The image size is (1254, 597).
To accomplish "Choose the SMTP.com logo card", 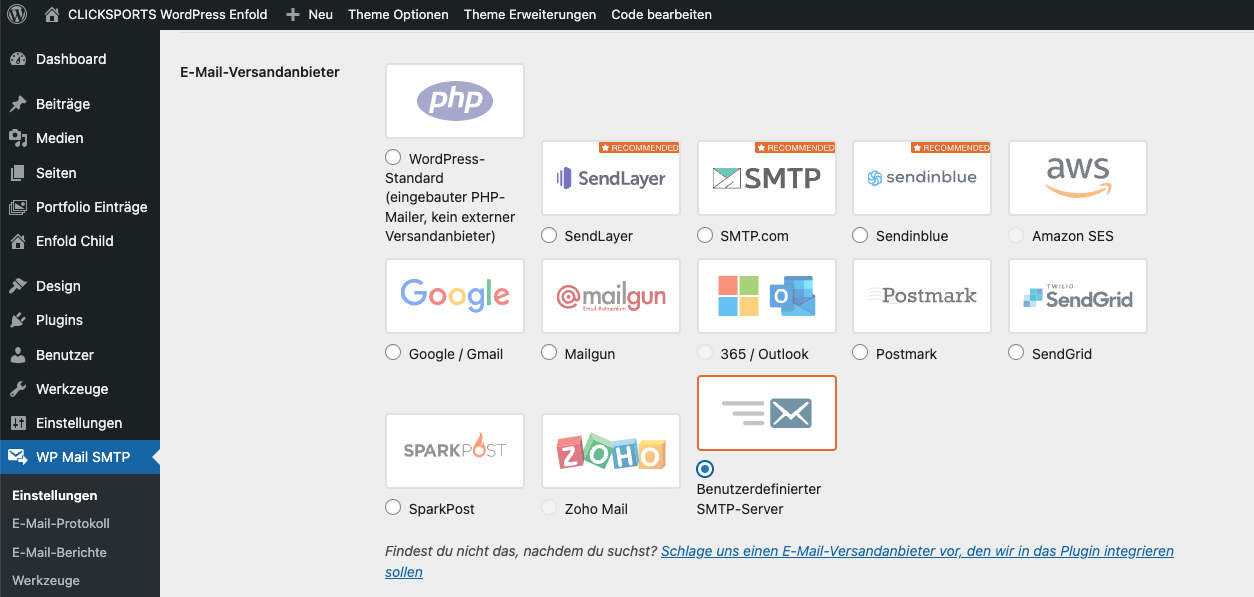I will pos(767,178).
